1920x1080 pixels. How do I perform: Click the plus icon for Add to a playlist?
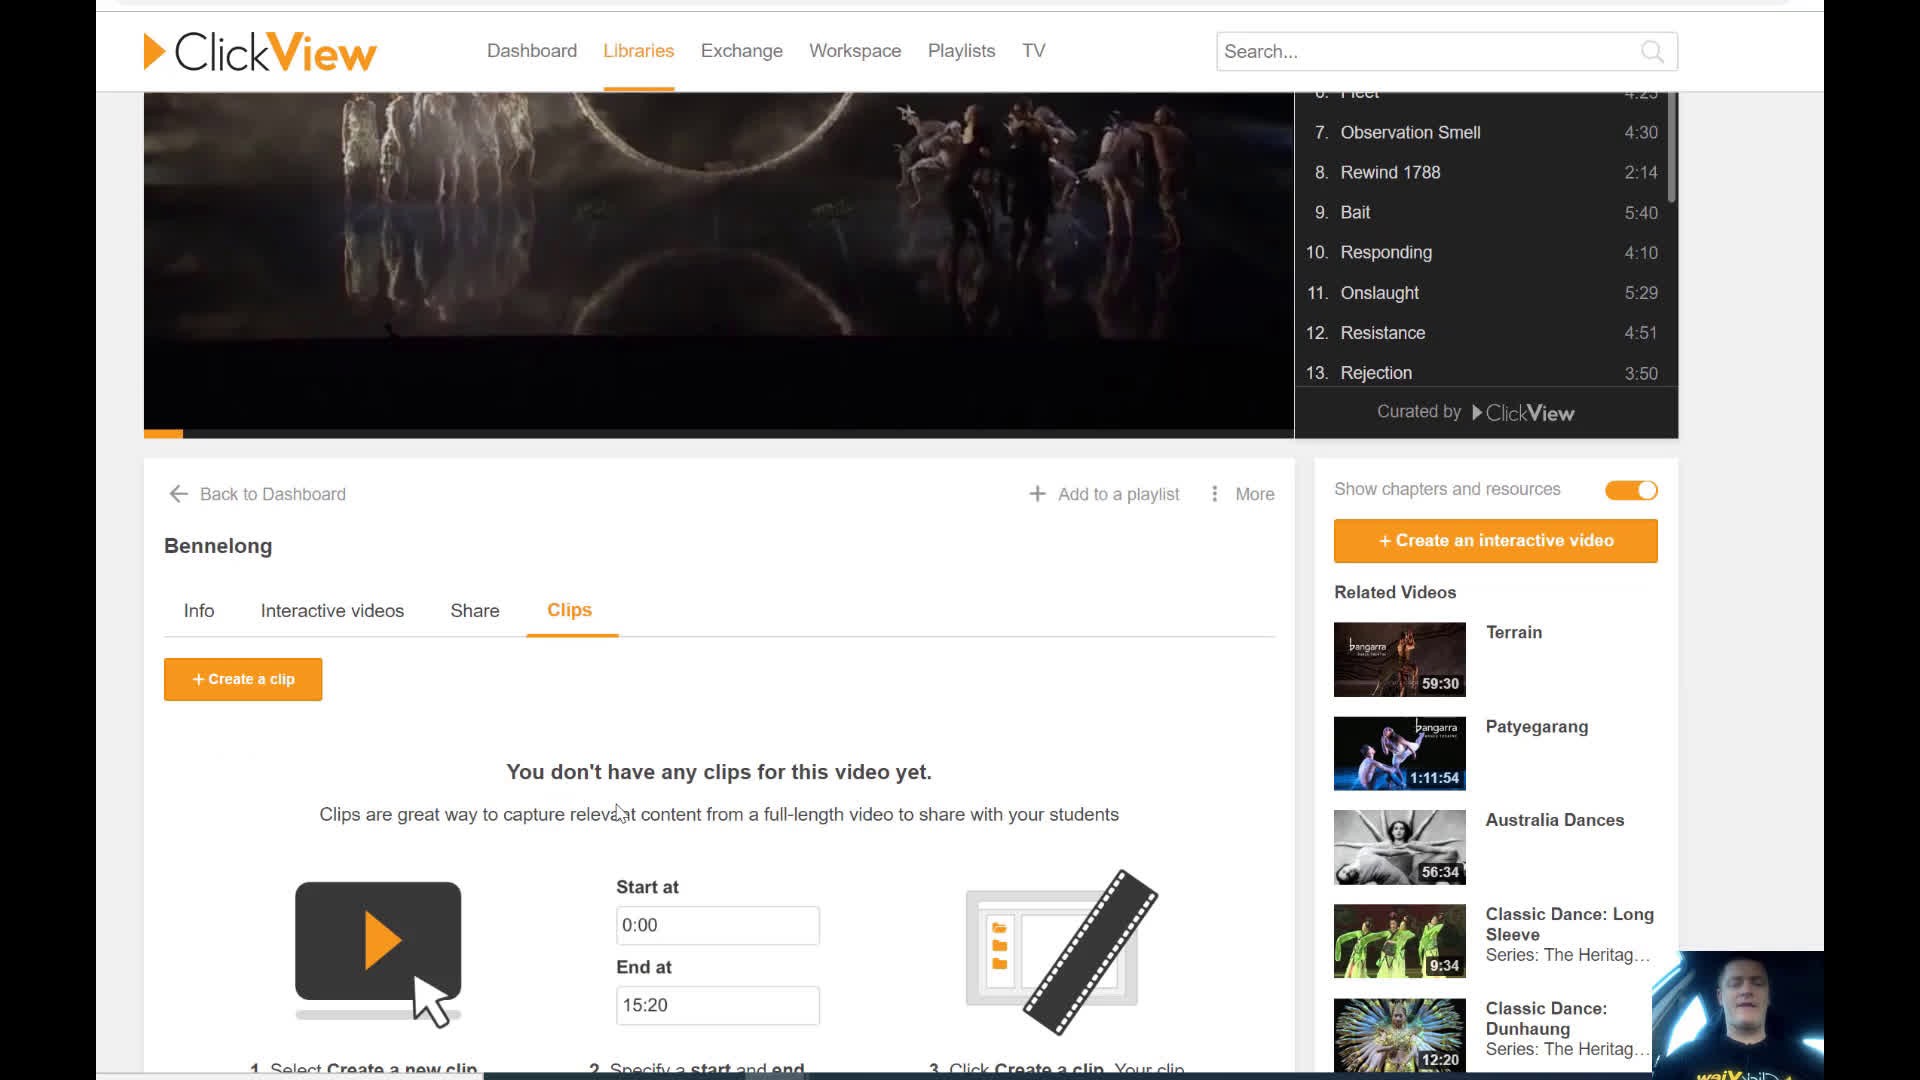[x=1037, y=494]
